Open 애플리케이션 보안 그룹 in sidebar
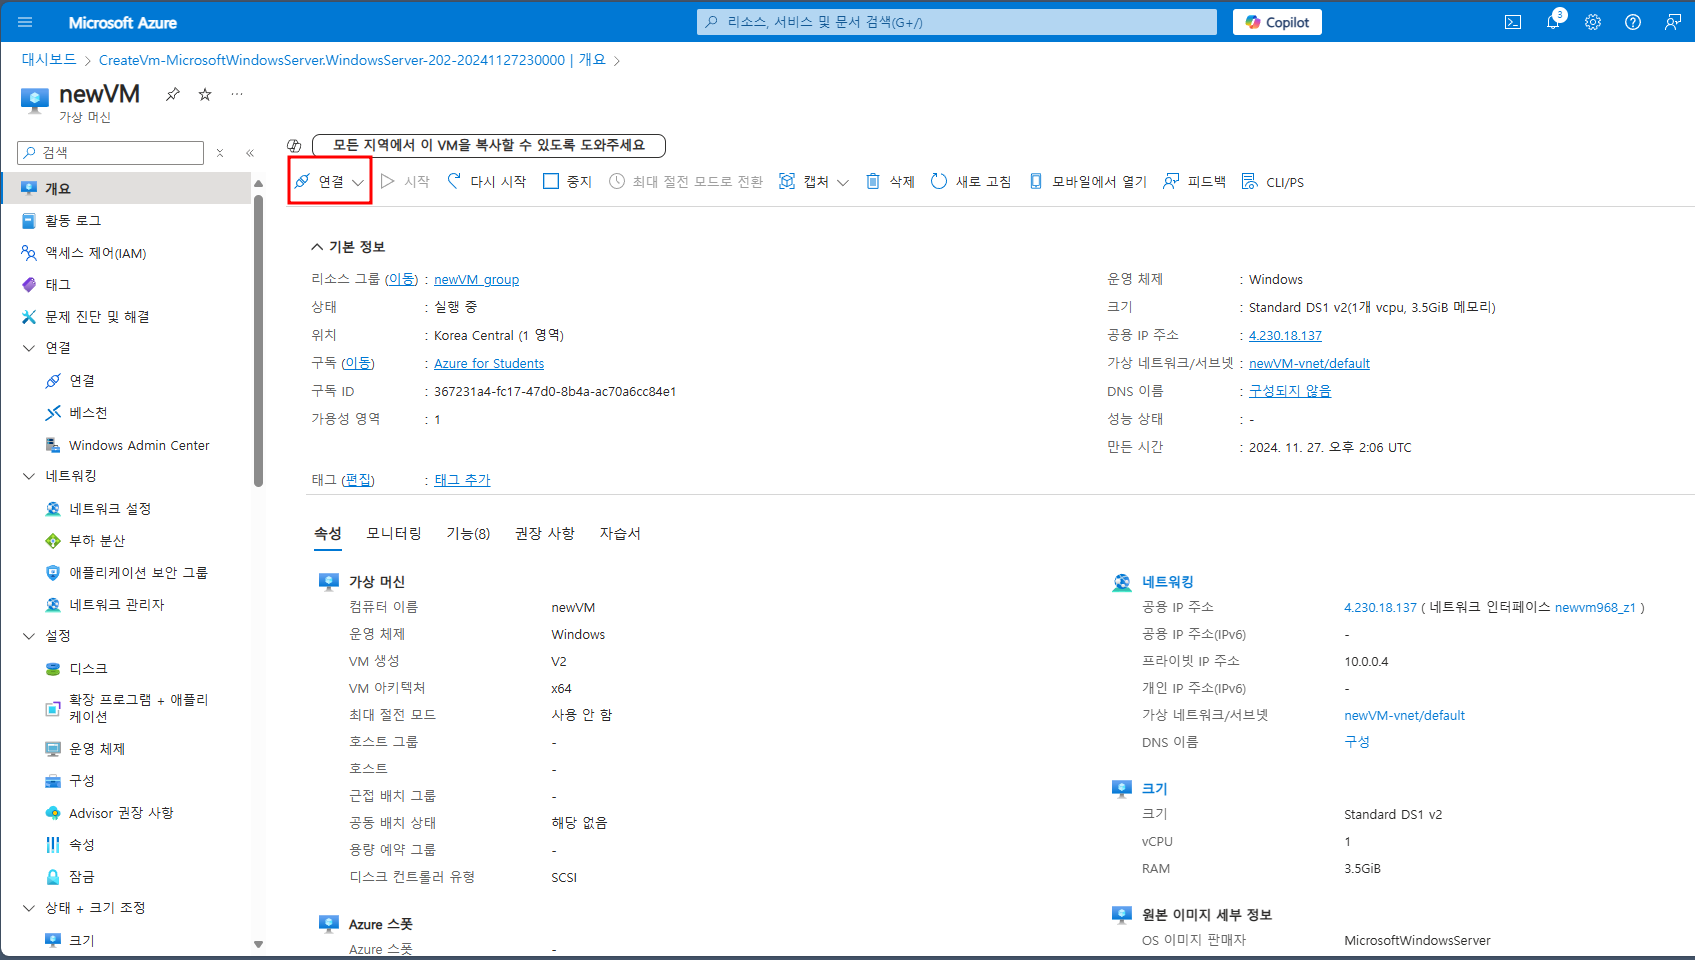This screenshot has height=960, width=1695. pyautogui.click(x=125, y=572)
